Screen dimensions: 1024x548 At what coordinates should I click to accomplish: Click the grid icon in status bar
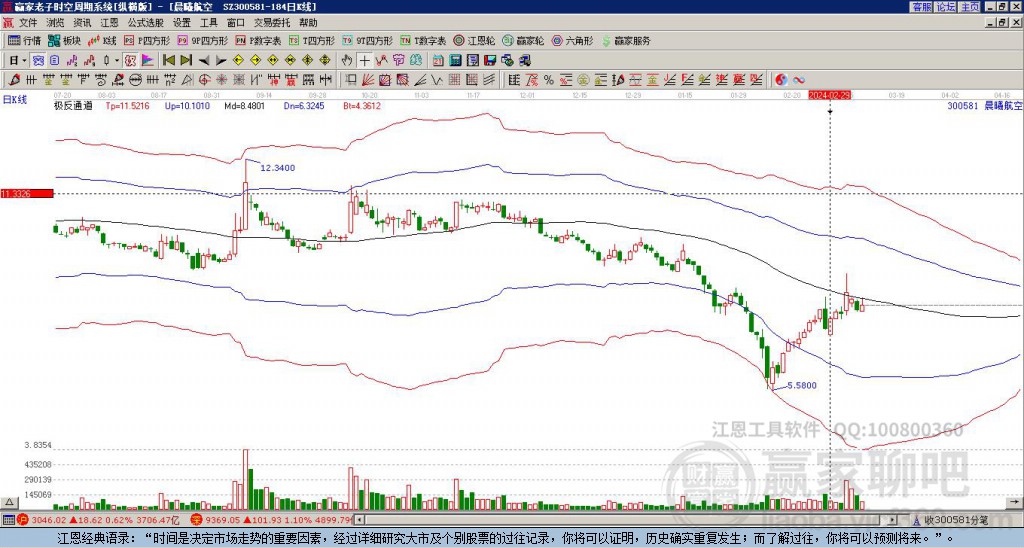coord(8,520)
